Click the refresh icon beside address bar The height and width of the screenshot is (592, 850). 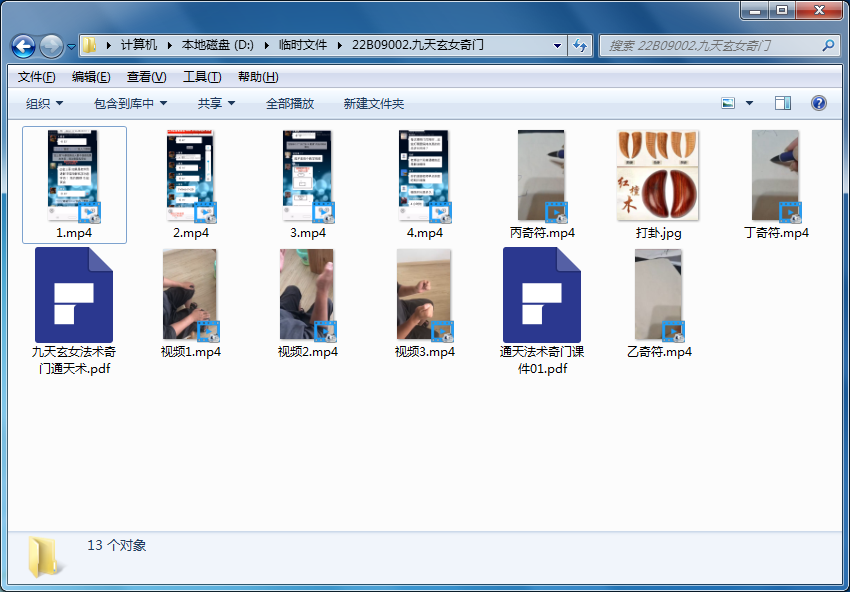[x=579, y=46]
